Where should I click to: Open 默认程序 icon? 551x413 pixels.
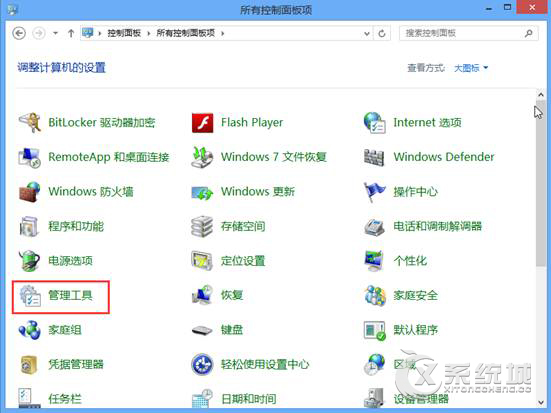(375, 330)
